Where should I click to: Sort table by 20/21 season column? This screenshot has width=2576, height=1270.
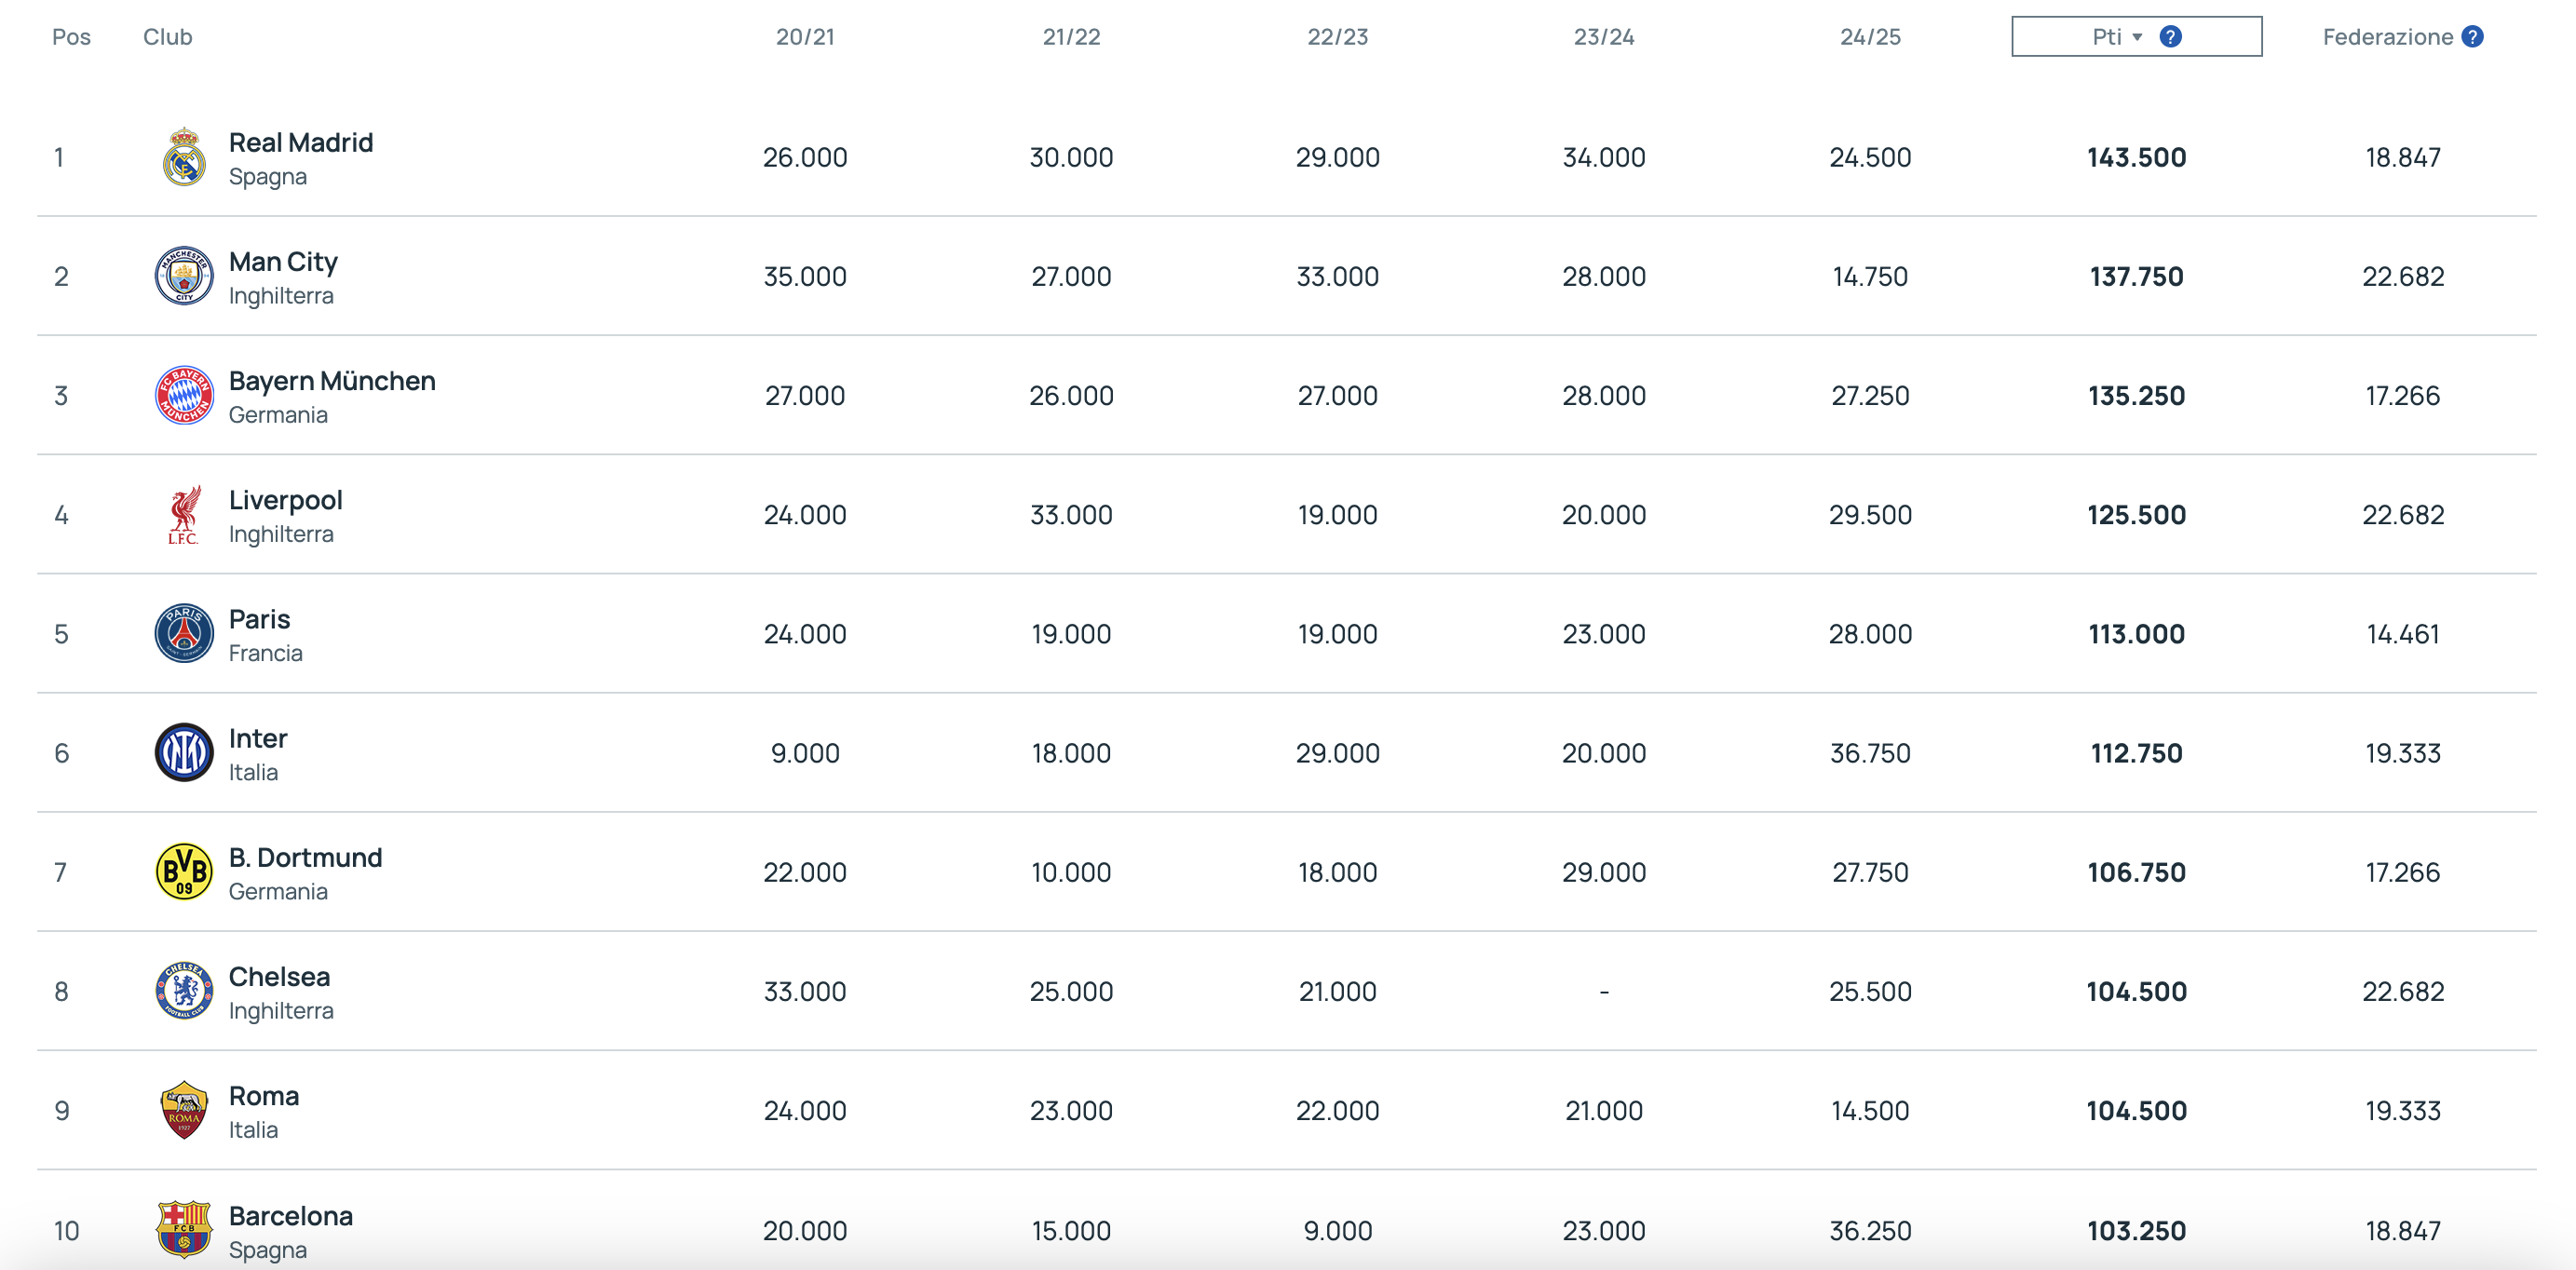[805, 37]
